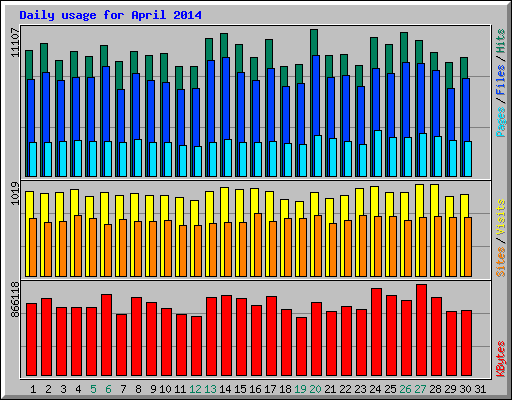This screenshot has height=400, width=512.
Task: Click the Hits legend label
Action: (501, 41)
